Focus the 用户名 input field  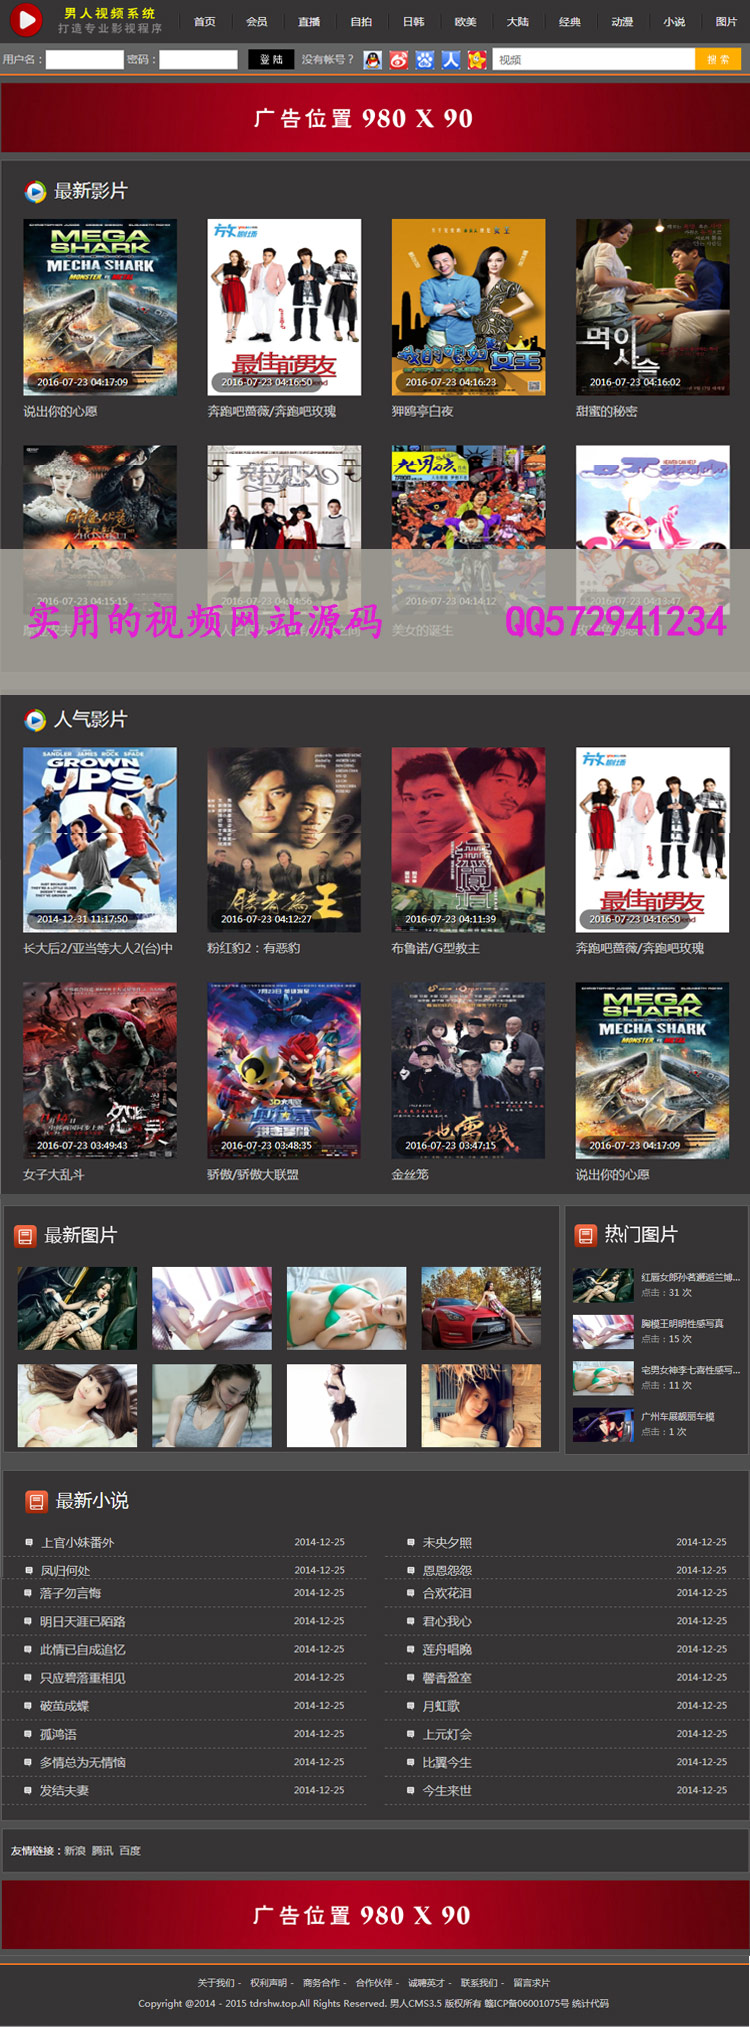pos(84,60)
